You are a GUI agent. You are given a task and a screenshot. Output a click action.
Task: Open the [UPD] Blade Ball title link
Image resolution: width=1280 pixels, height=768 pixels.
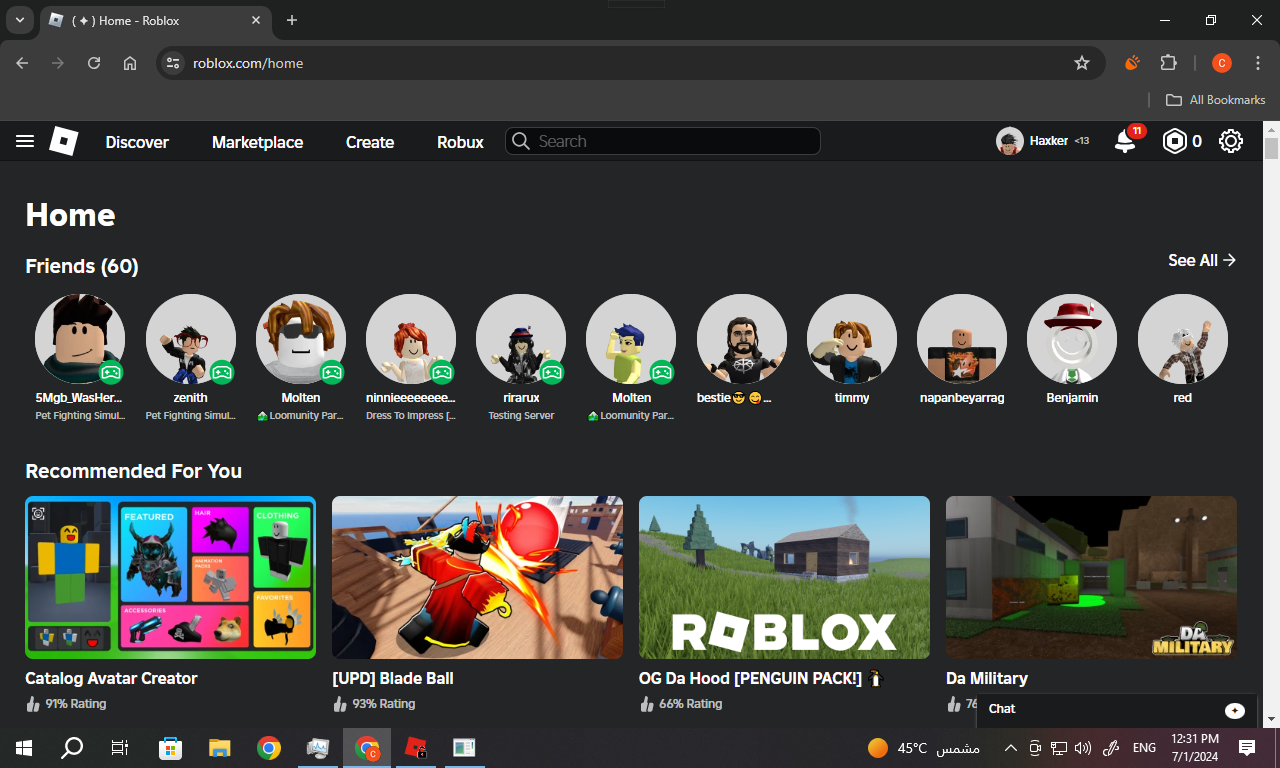(393, 678)
